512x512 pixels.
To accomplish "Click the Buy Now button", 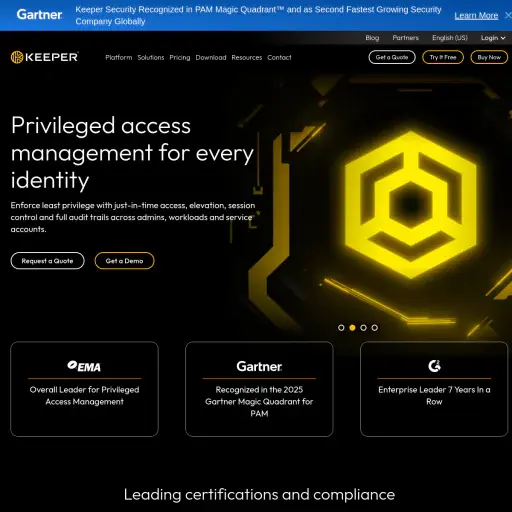I will tap(489, 57).
